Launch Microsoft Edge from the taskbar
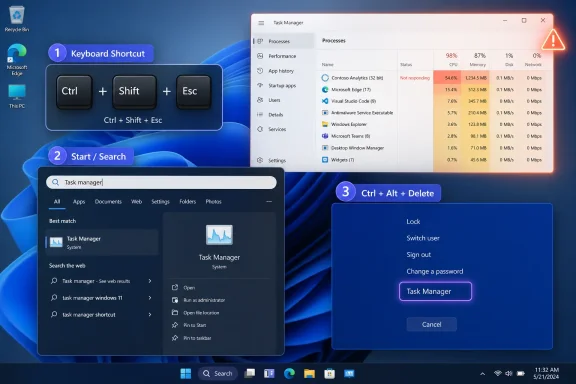Image resolution: width=576 pixels, height=384 pixels. pyautogui.click(x=289, y=374)
